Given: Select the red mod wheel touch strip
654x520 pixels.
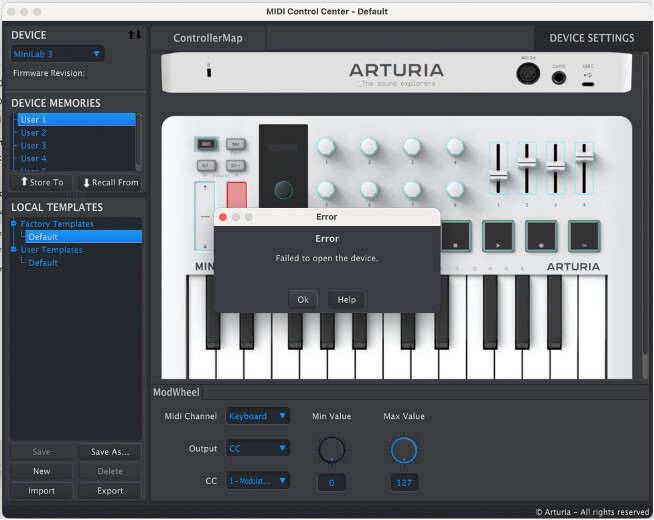Looking at the screenshot, I should pyautogui.click(x=236, y=195).
